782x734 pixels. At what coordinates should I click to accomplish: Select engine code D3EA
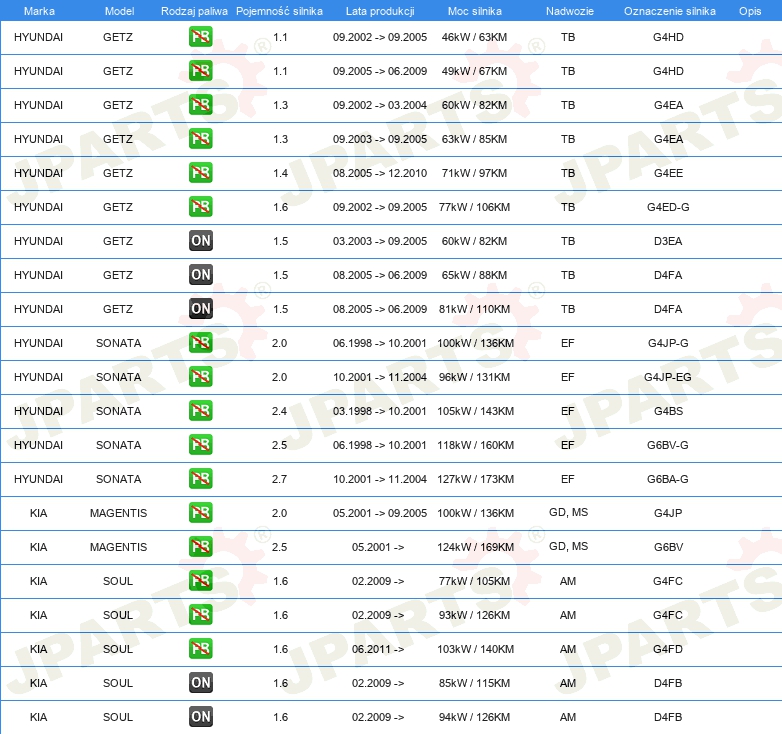pos(668,241)
